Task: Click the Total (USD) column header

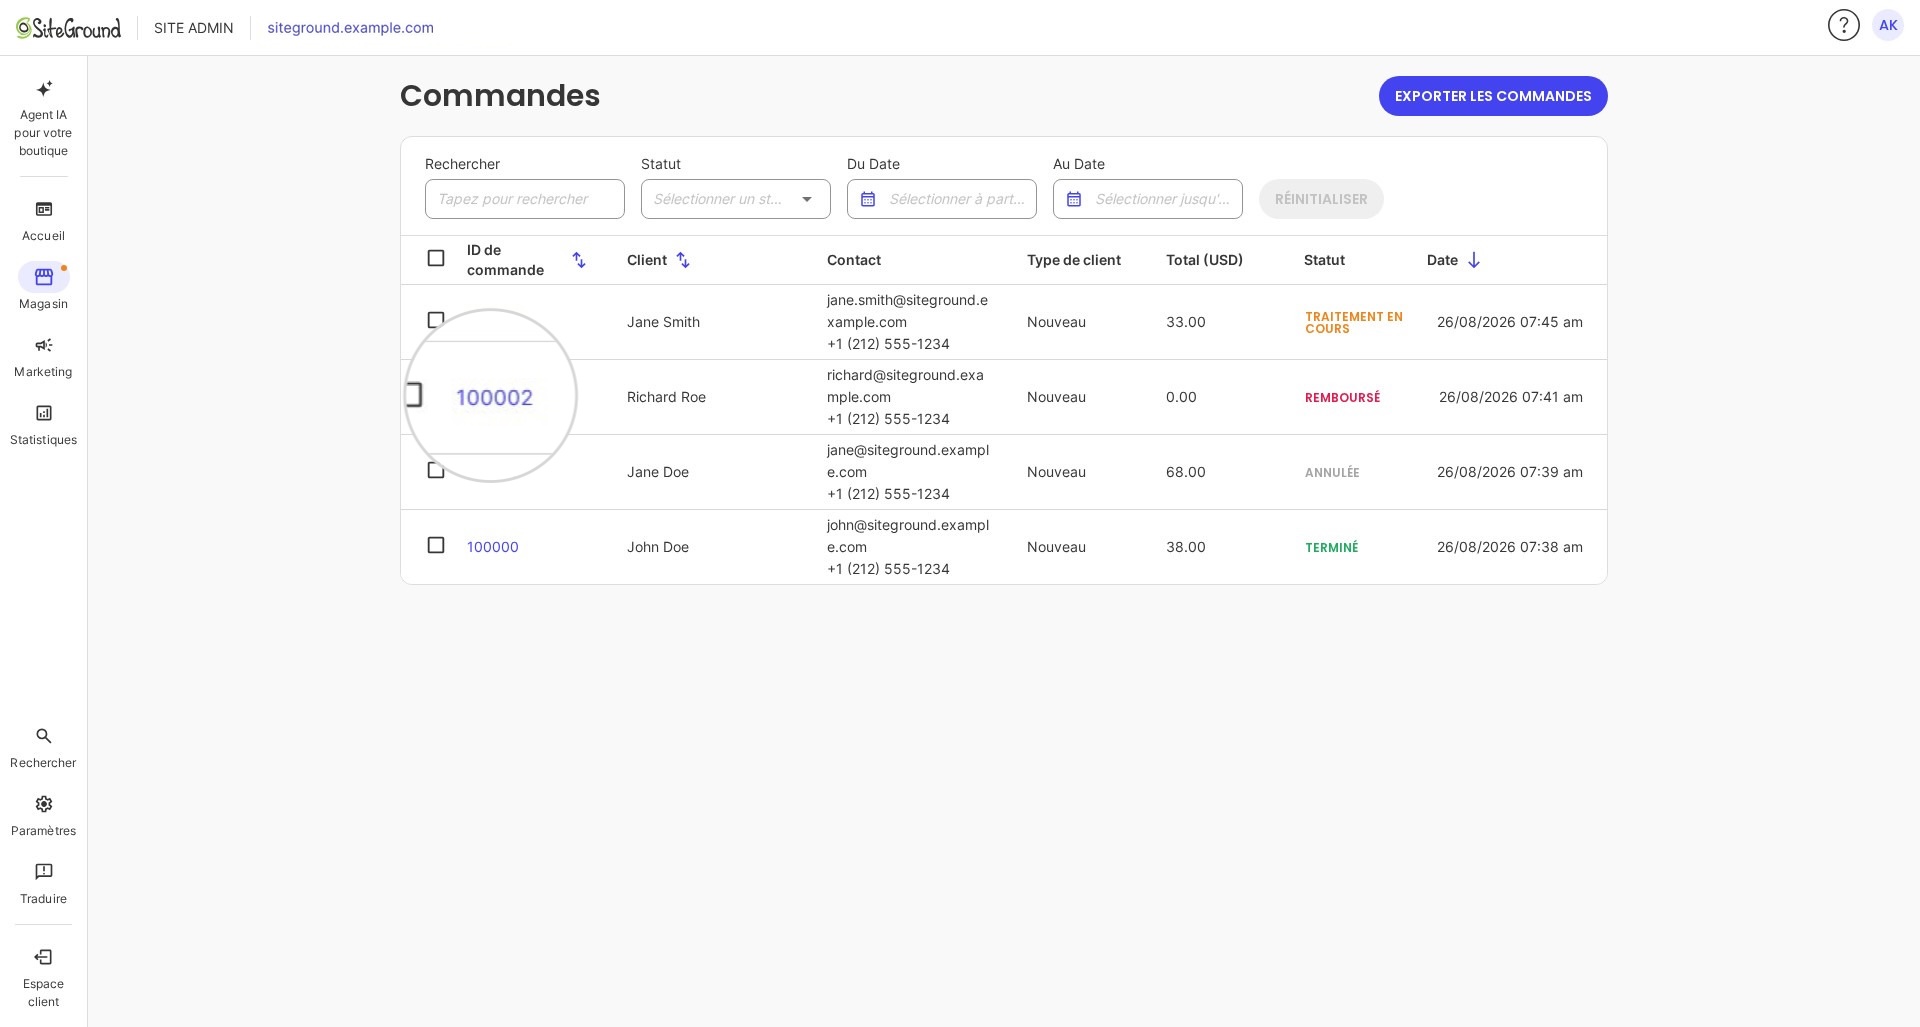Action: 1204,260
